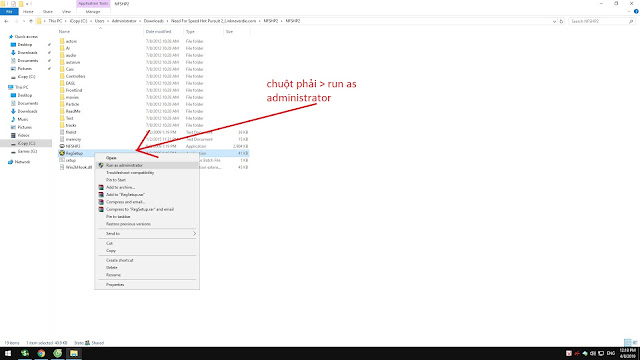
Task: Select the memory text document icon
Action: (x=62, y=139)
